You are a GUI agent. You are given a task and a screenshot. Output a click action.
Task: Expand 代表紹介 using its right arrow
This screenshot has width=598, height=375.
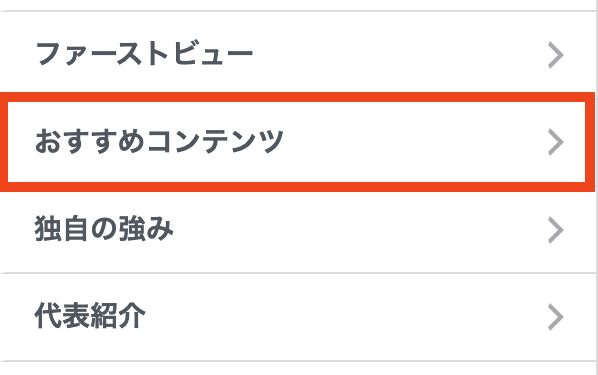(x=556, y=317)
